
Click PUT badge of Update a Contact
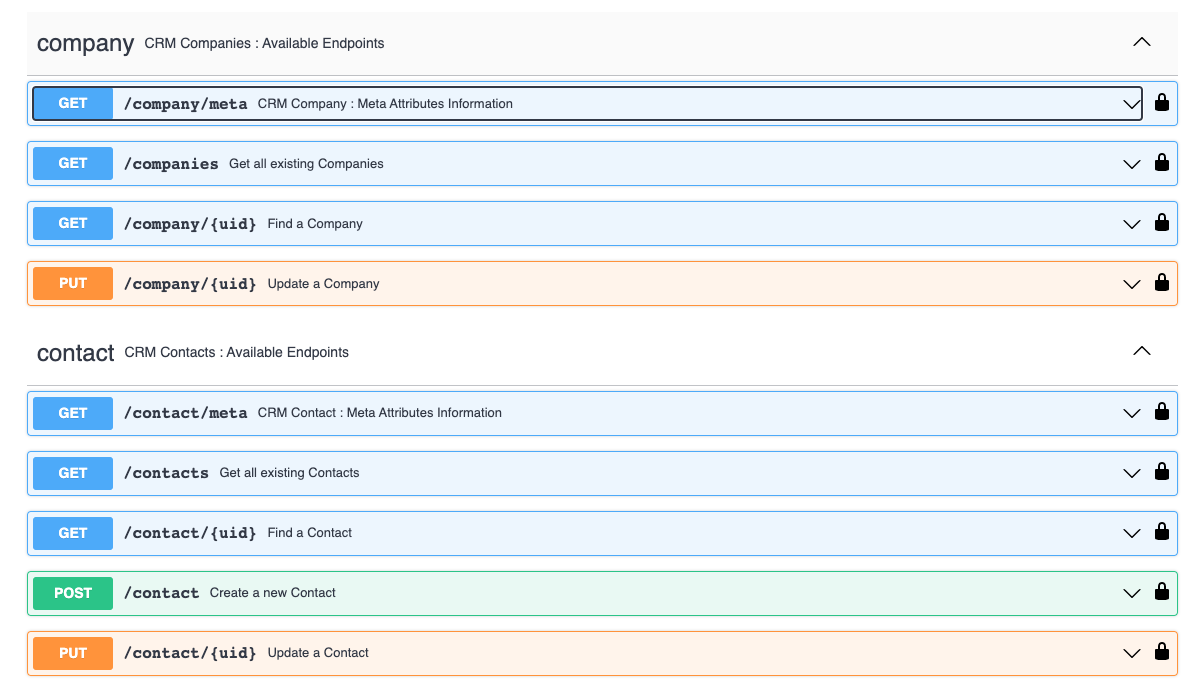pos(73,652)
